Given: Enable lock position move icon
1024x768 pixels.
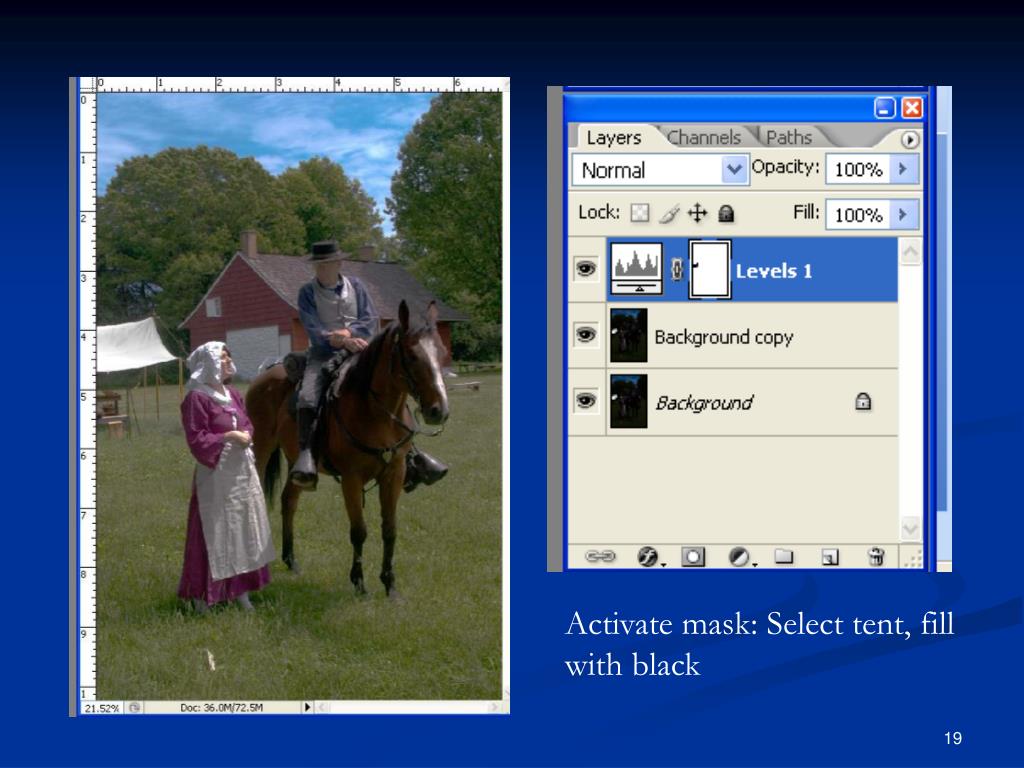Looking at the screenshot, I should (x=697, y=213).
